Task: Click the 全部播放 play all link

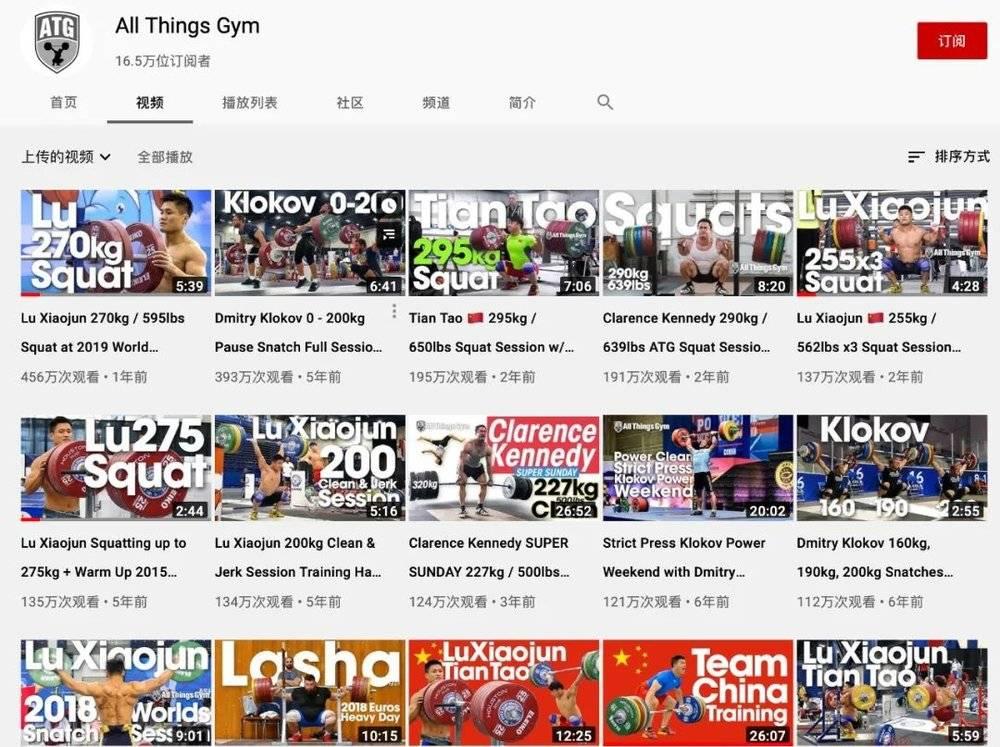Action: point(165,157)
